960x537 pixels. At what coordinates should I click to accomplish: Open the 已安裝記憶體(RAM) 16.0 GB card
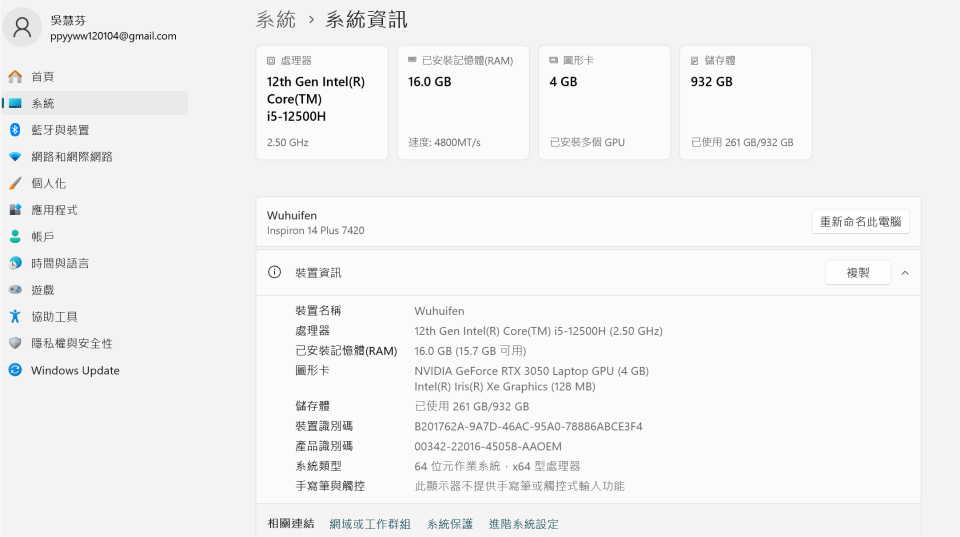pos(463,102)
